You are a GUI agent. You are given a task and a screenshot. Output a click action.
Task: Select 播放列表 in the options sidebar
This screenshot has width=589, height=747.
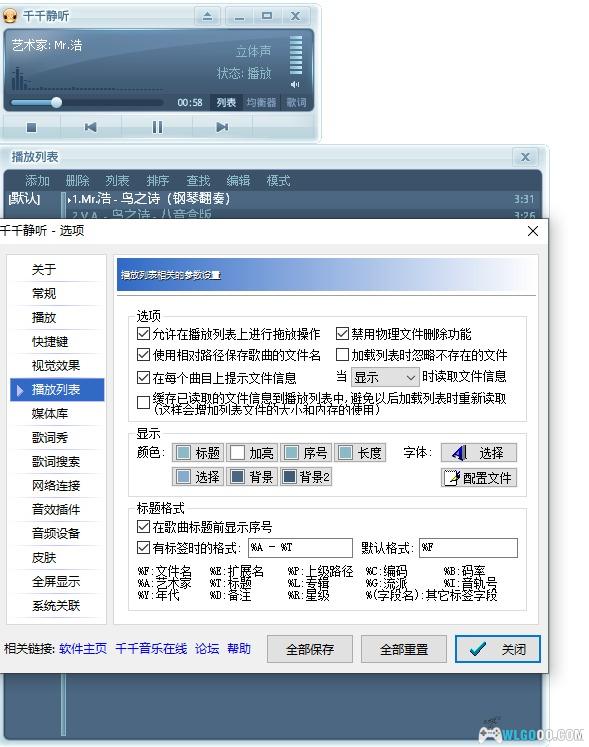pos(57,390)
